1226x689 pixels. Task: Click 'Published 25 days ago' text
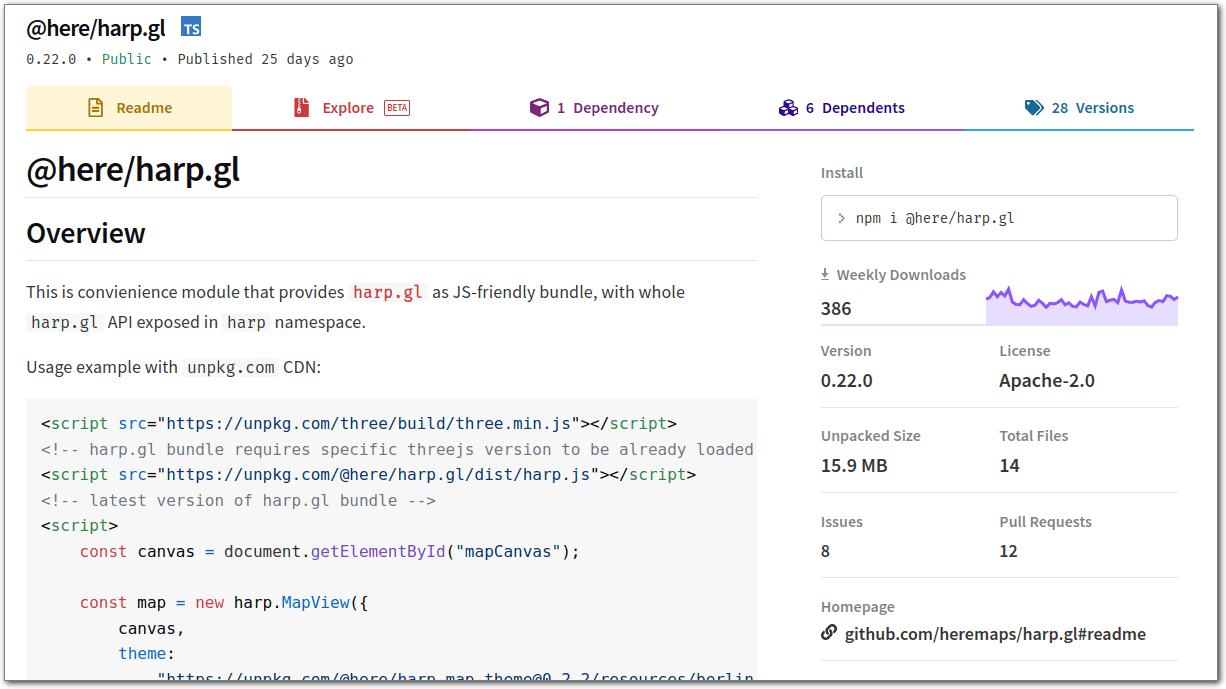(265, 59)
